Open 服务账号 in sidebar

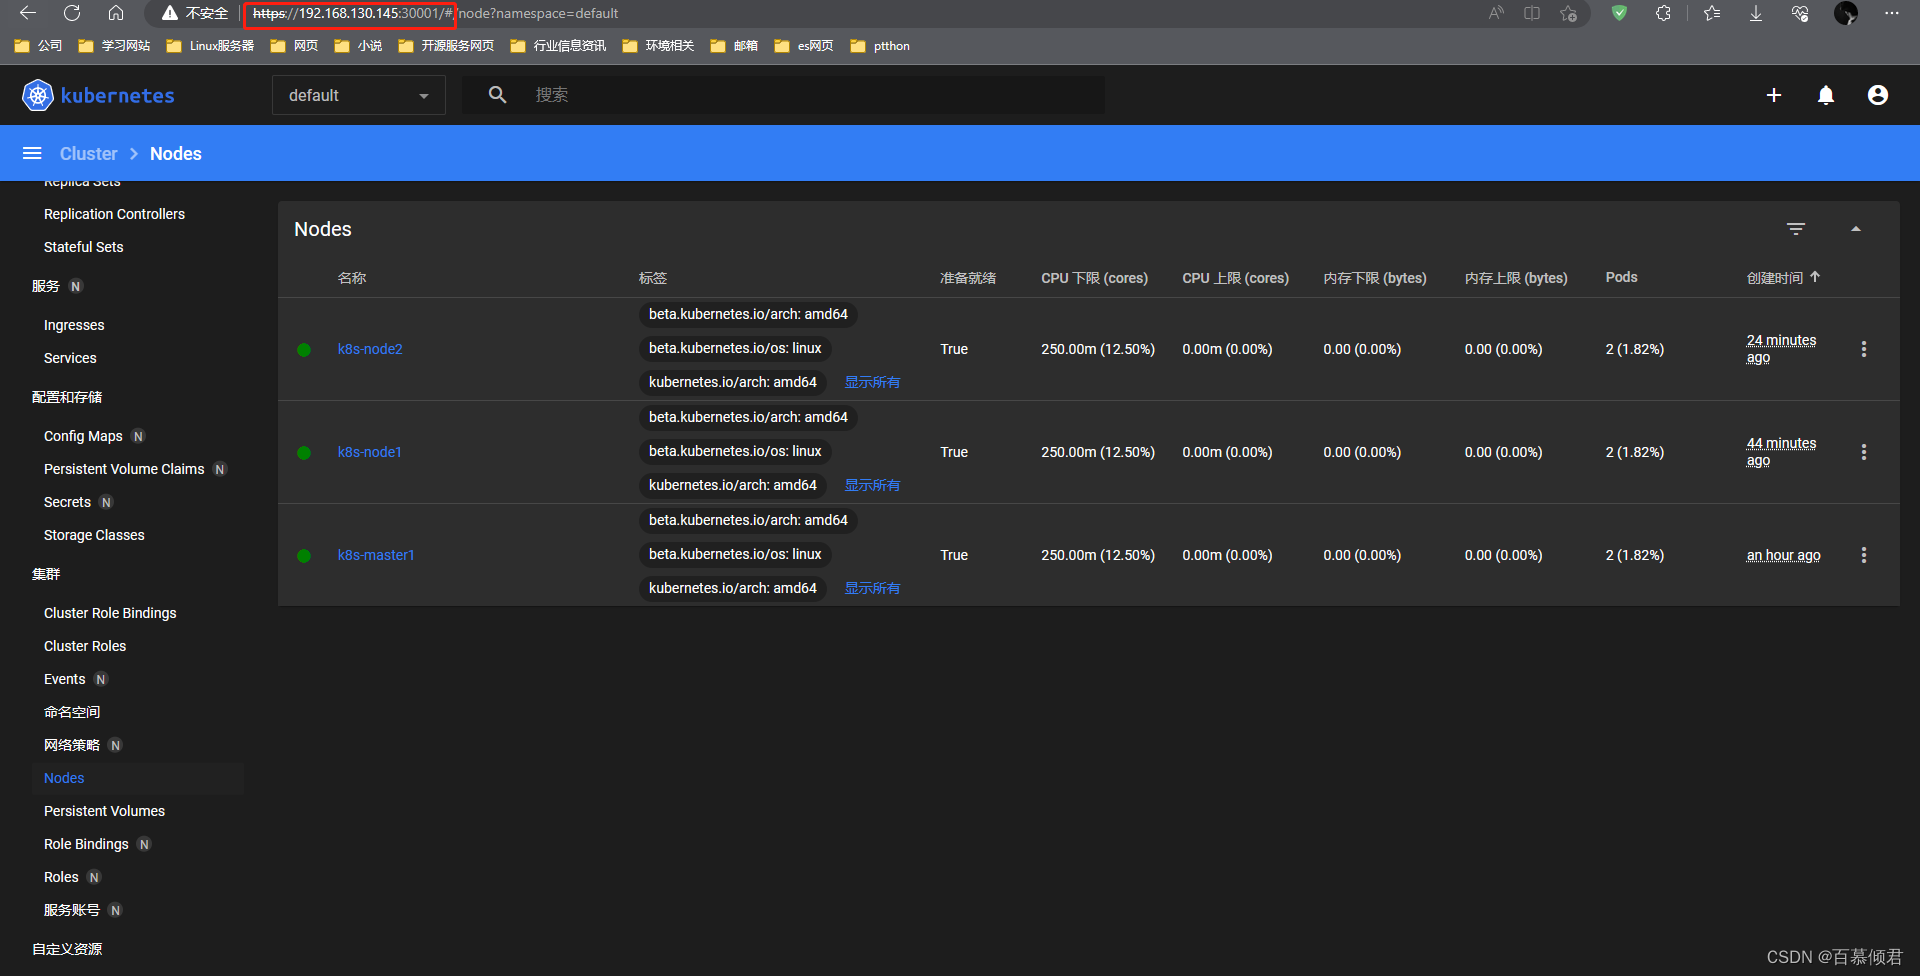(72, 910)
